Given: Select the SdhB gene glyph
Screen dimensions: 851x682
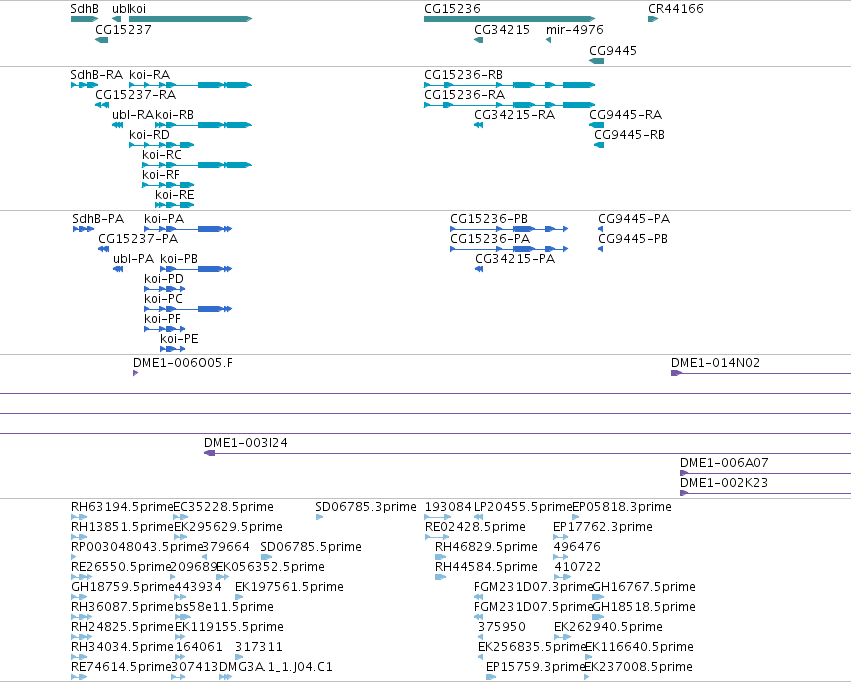Looking at the screenshot, I should pyautogui.click(x=84, y=19).
